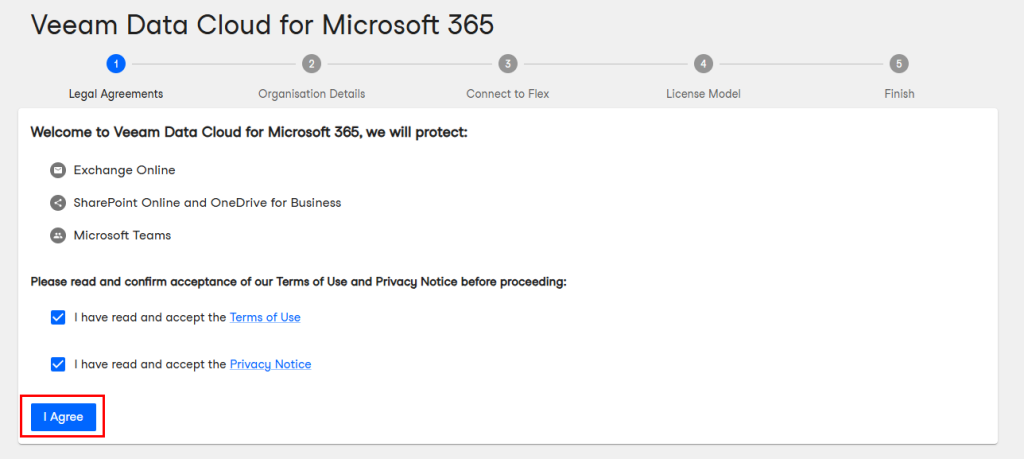
Task: Select step 2 circle in wizard
Action: tap(312, 64)
